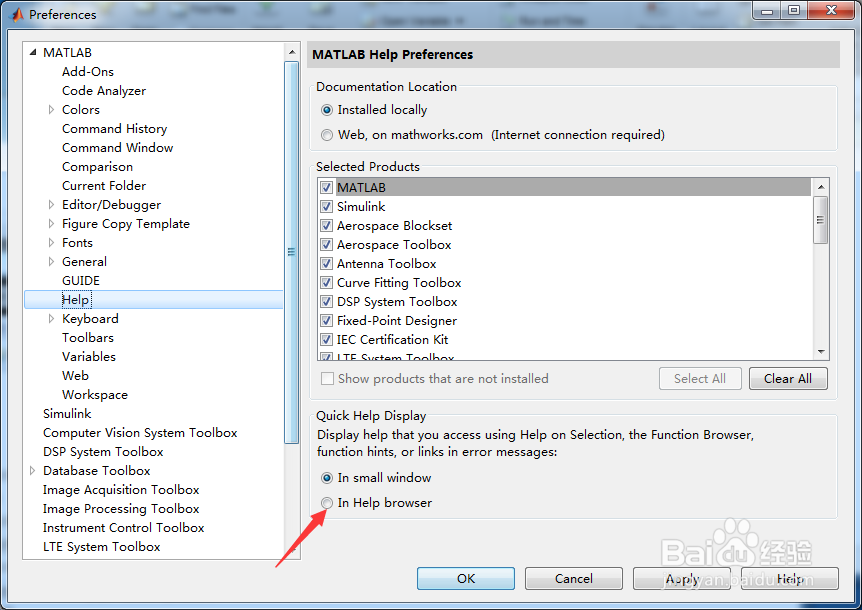The width and height of the screenshot is (862, 610).
Task: Click Clear All products button
Action: click(x=788, y=379)
